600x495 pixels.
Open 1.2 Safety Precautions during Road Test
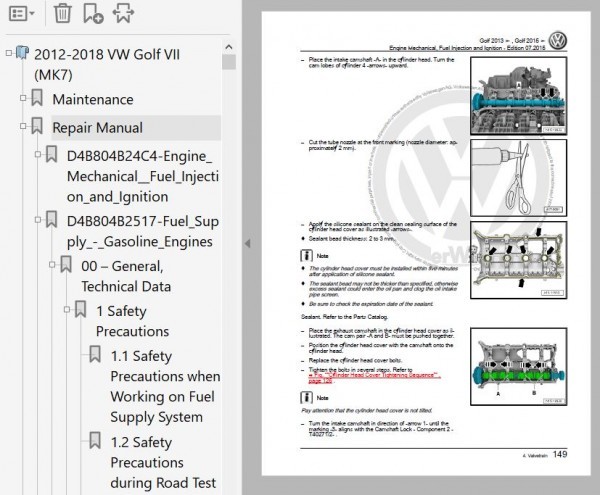point(163,462)
